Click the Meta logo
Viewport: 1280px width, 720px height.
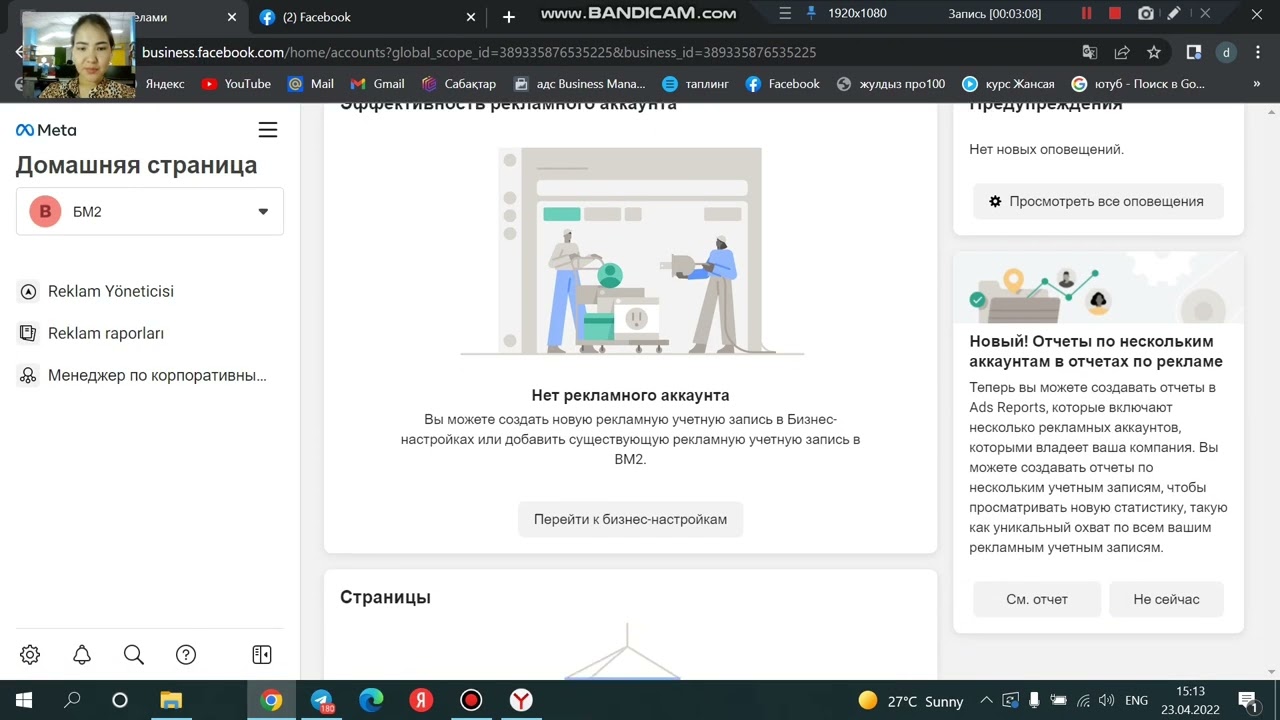[46, 130]
